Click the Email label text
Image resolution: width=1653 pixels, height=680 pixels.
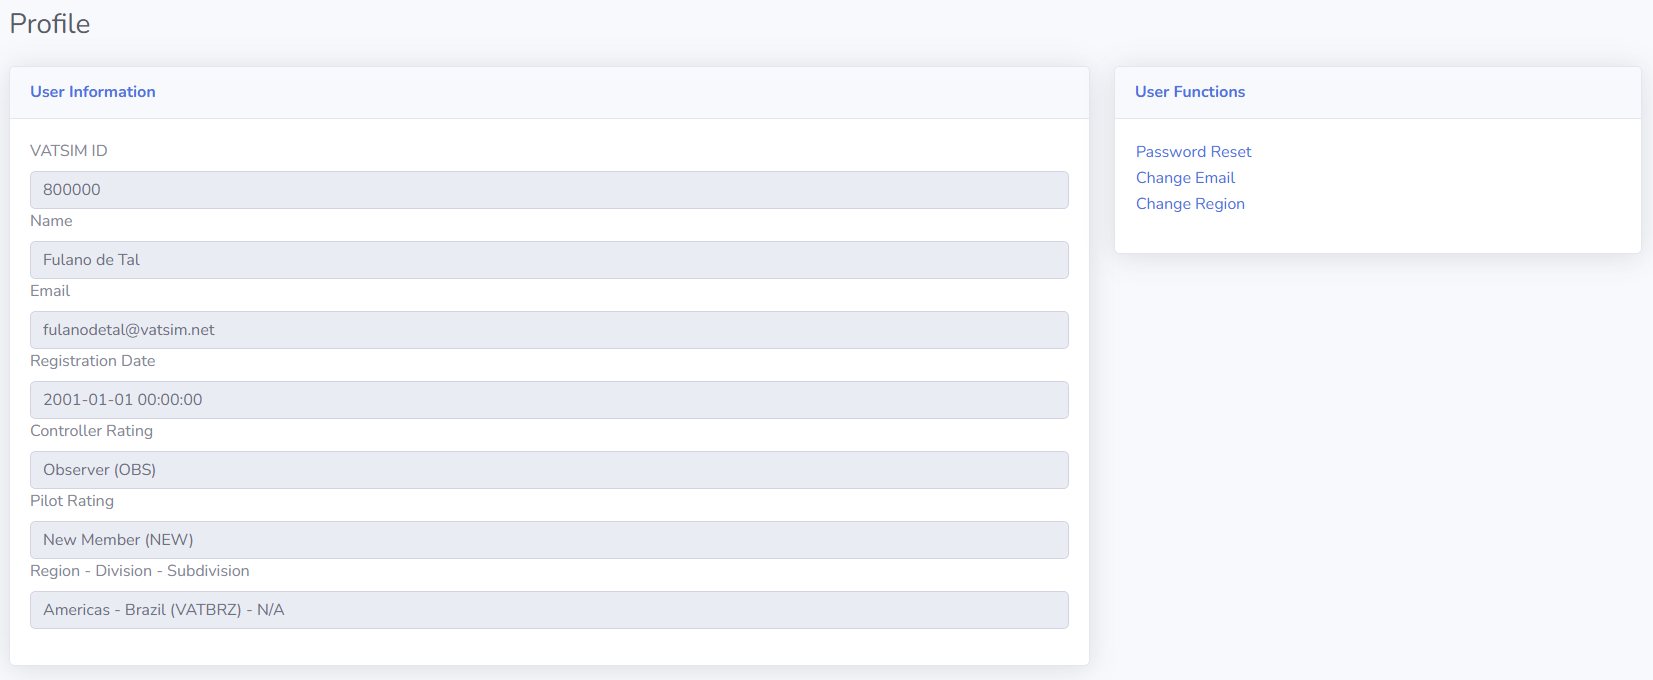point(50,291)
